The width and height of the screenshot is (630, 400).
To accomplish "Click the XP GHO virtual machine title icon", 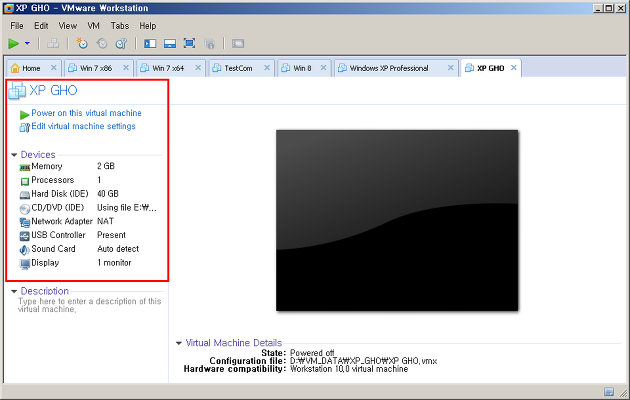I will 17,90.
